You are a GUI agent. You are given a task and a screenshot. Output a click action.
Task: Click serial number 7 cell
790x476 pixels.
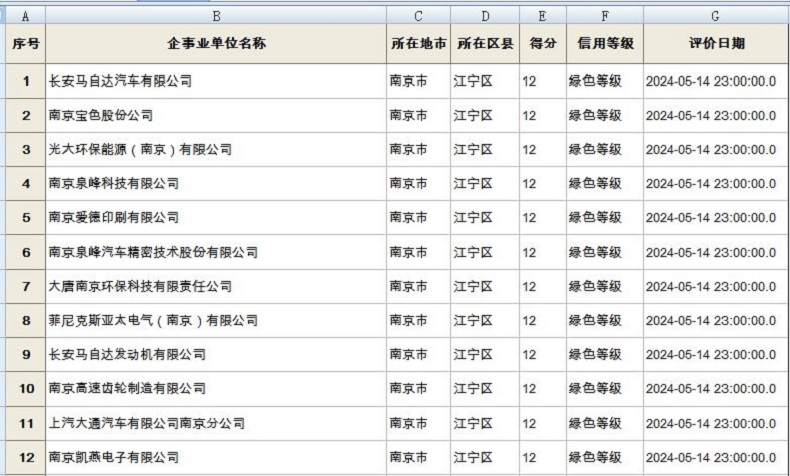[x=25, y=287]
